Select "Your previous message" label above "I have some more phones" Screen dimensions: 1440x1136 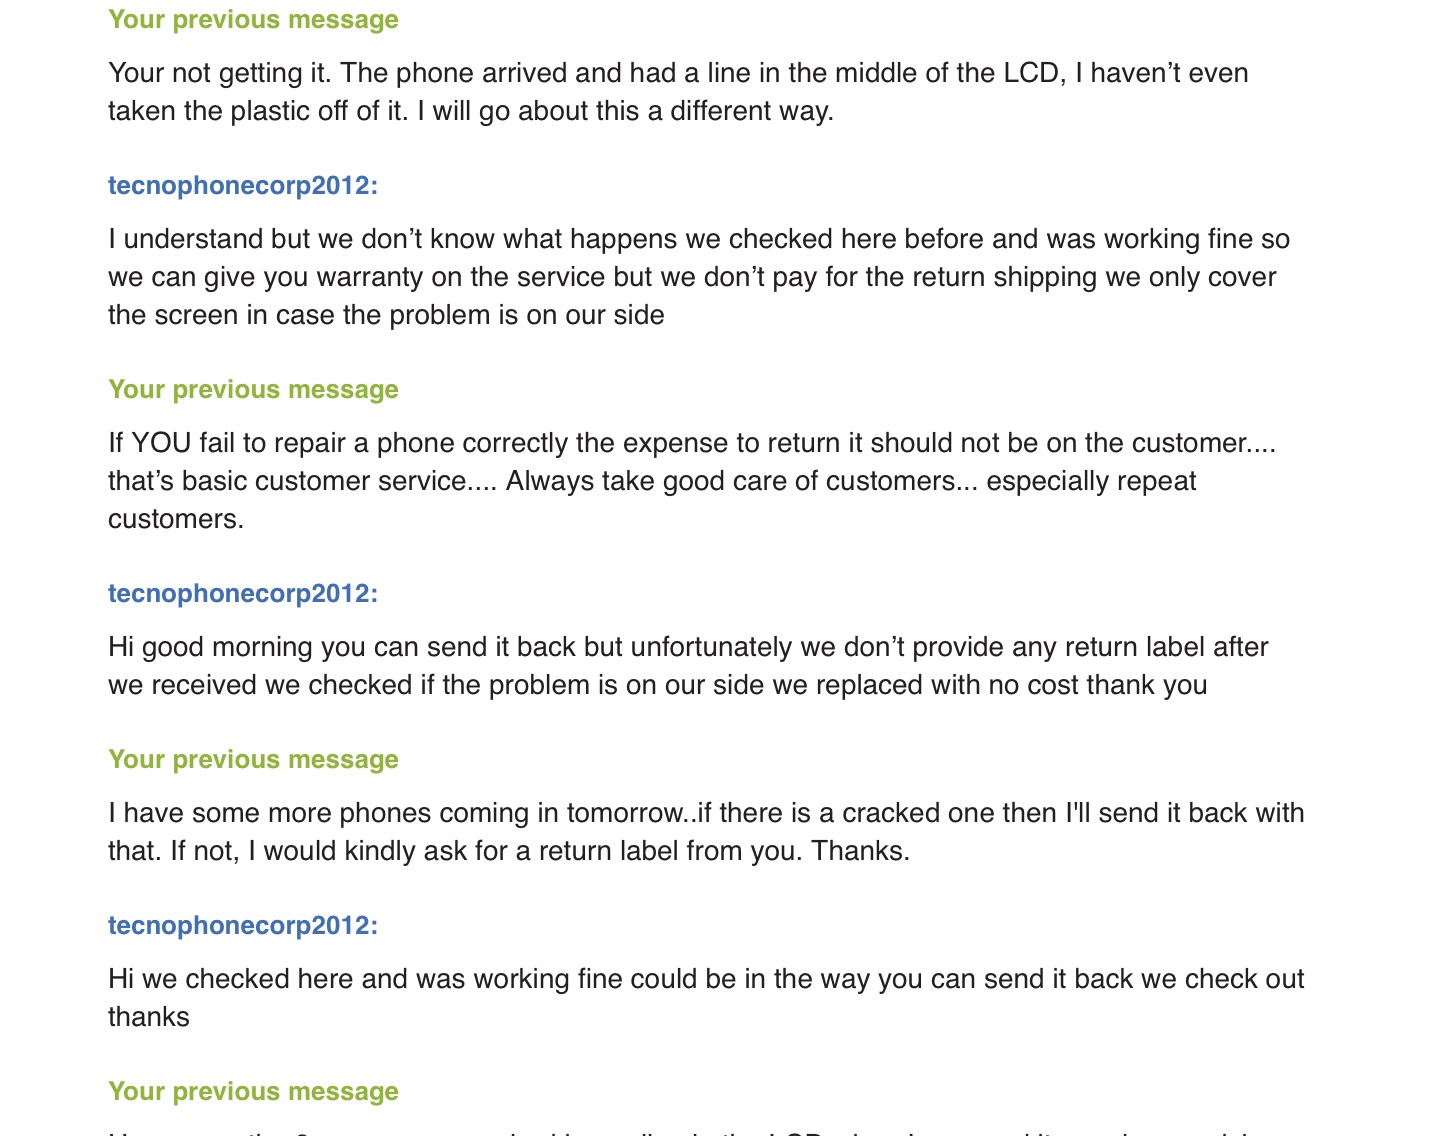pyautogui.click(x=253, y=759)
